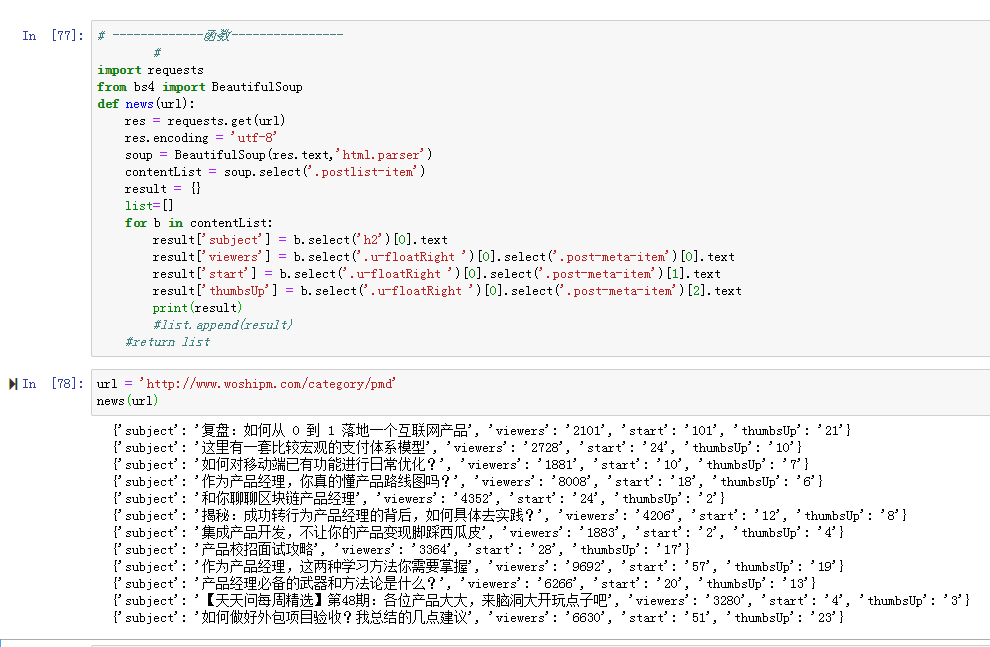This screenshot has height=647, width=990.
Task: Click the 'print(result)' statement
Action: [x=197, y=308]
